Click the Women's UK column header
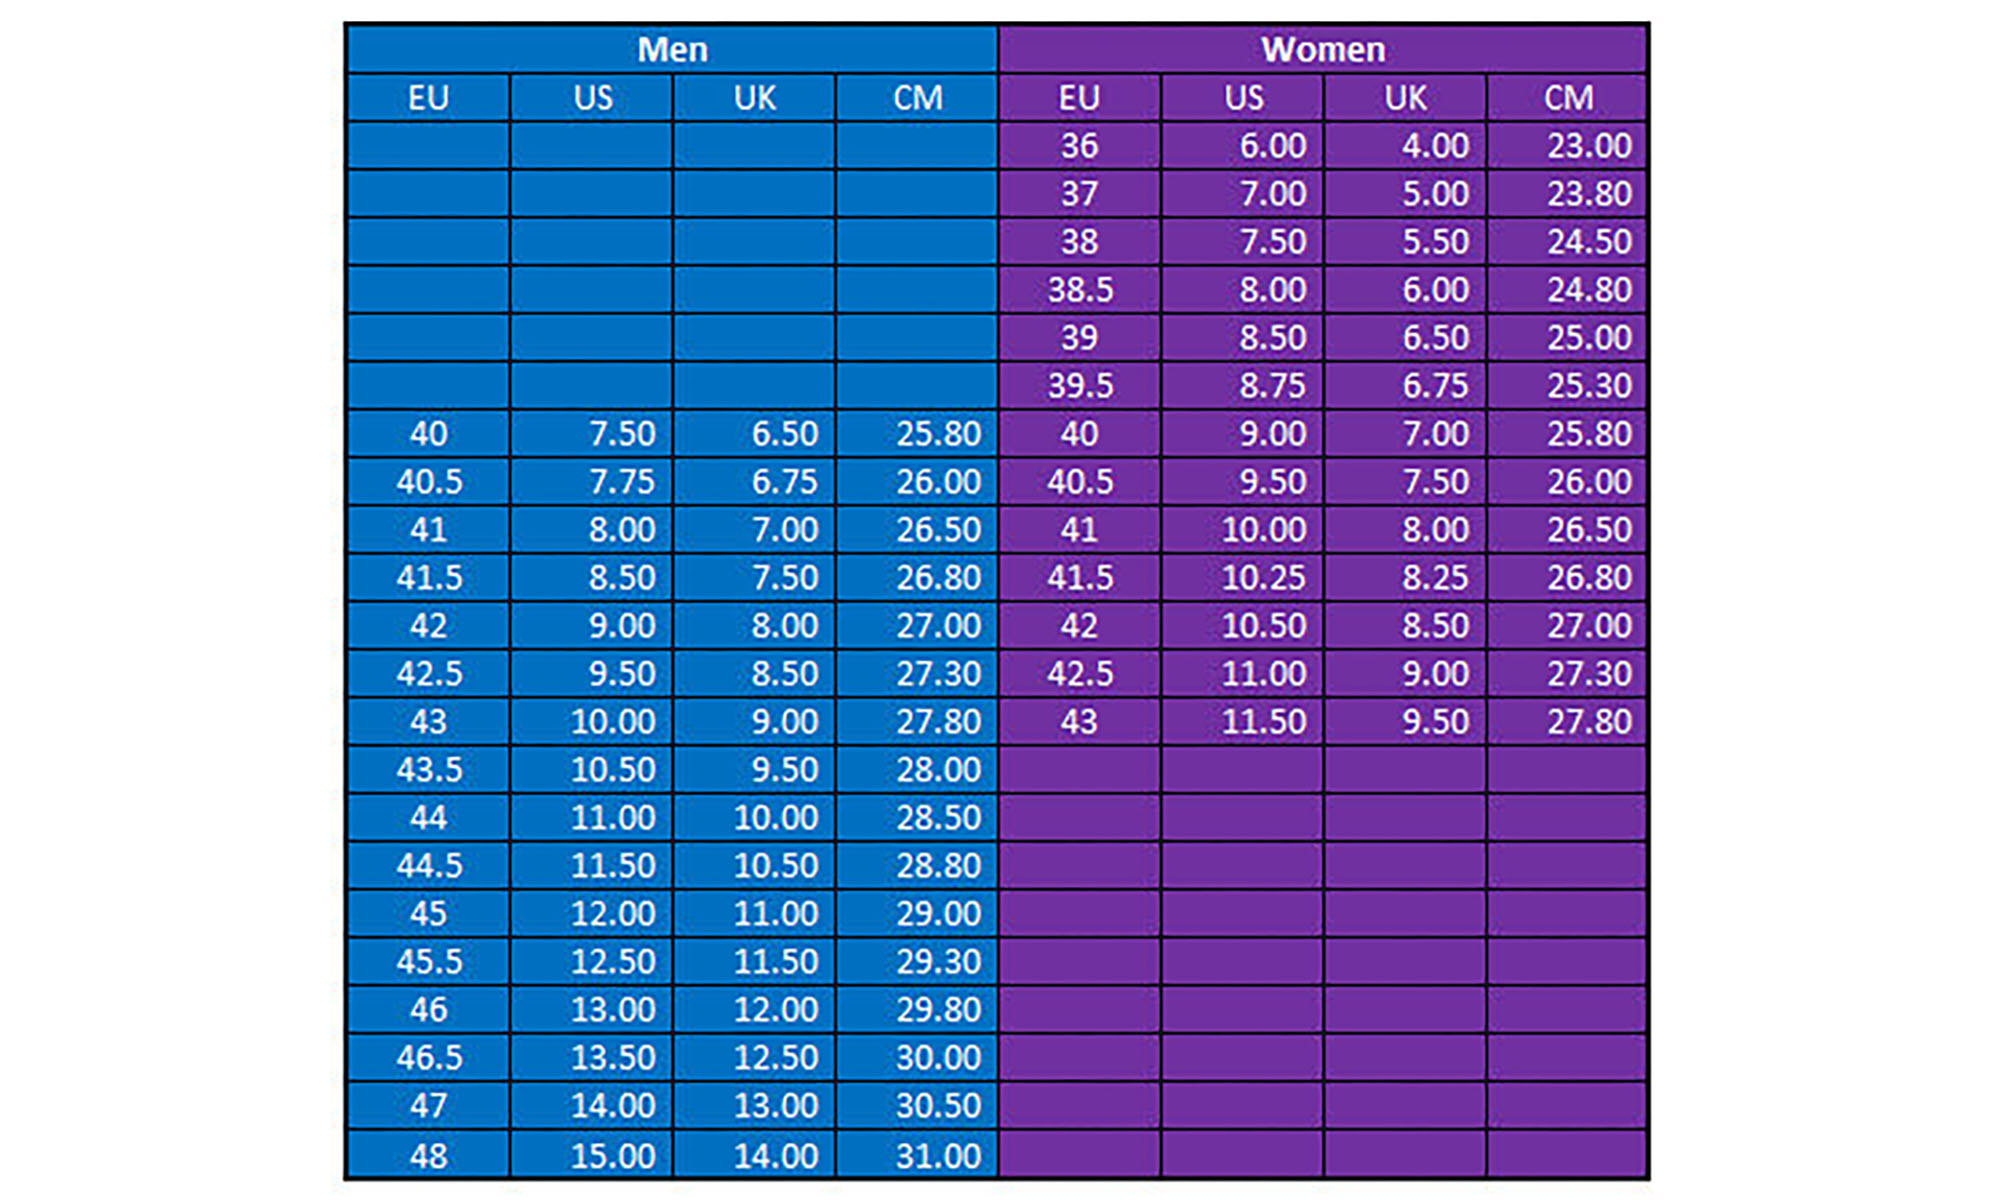 (x=1405, y=98)
